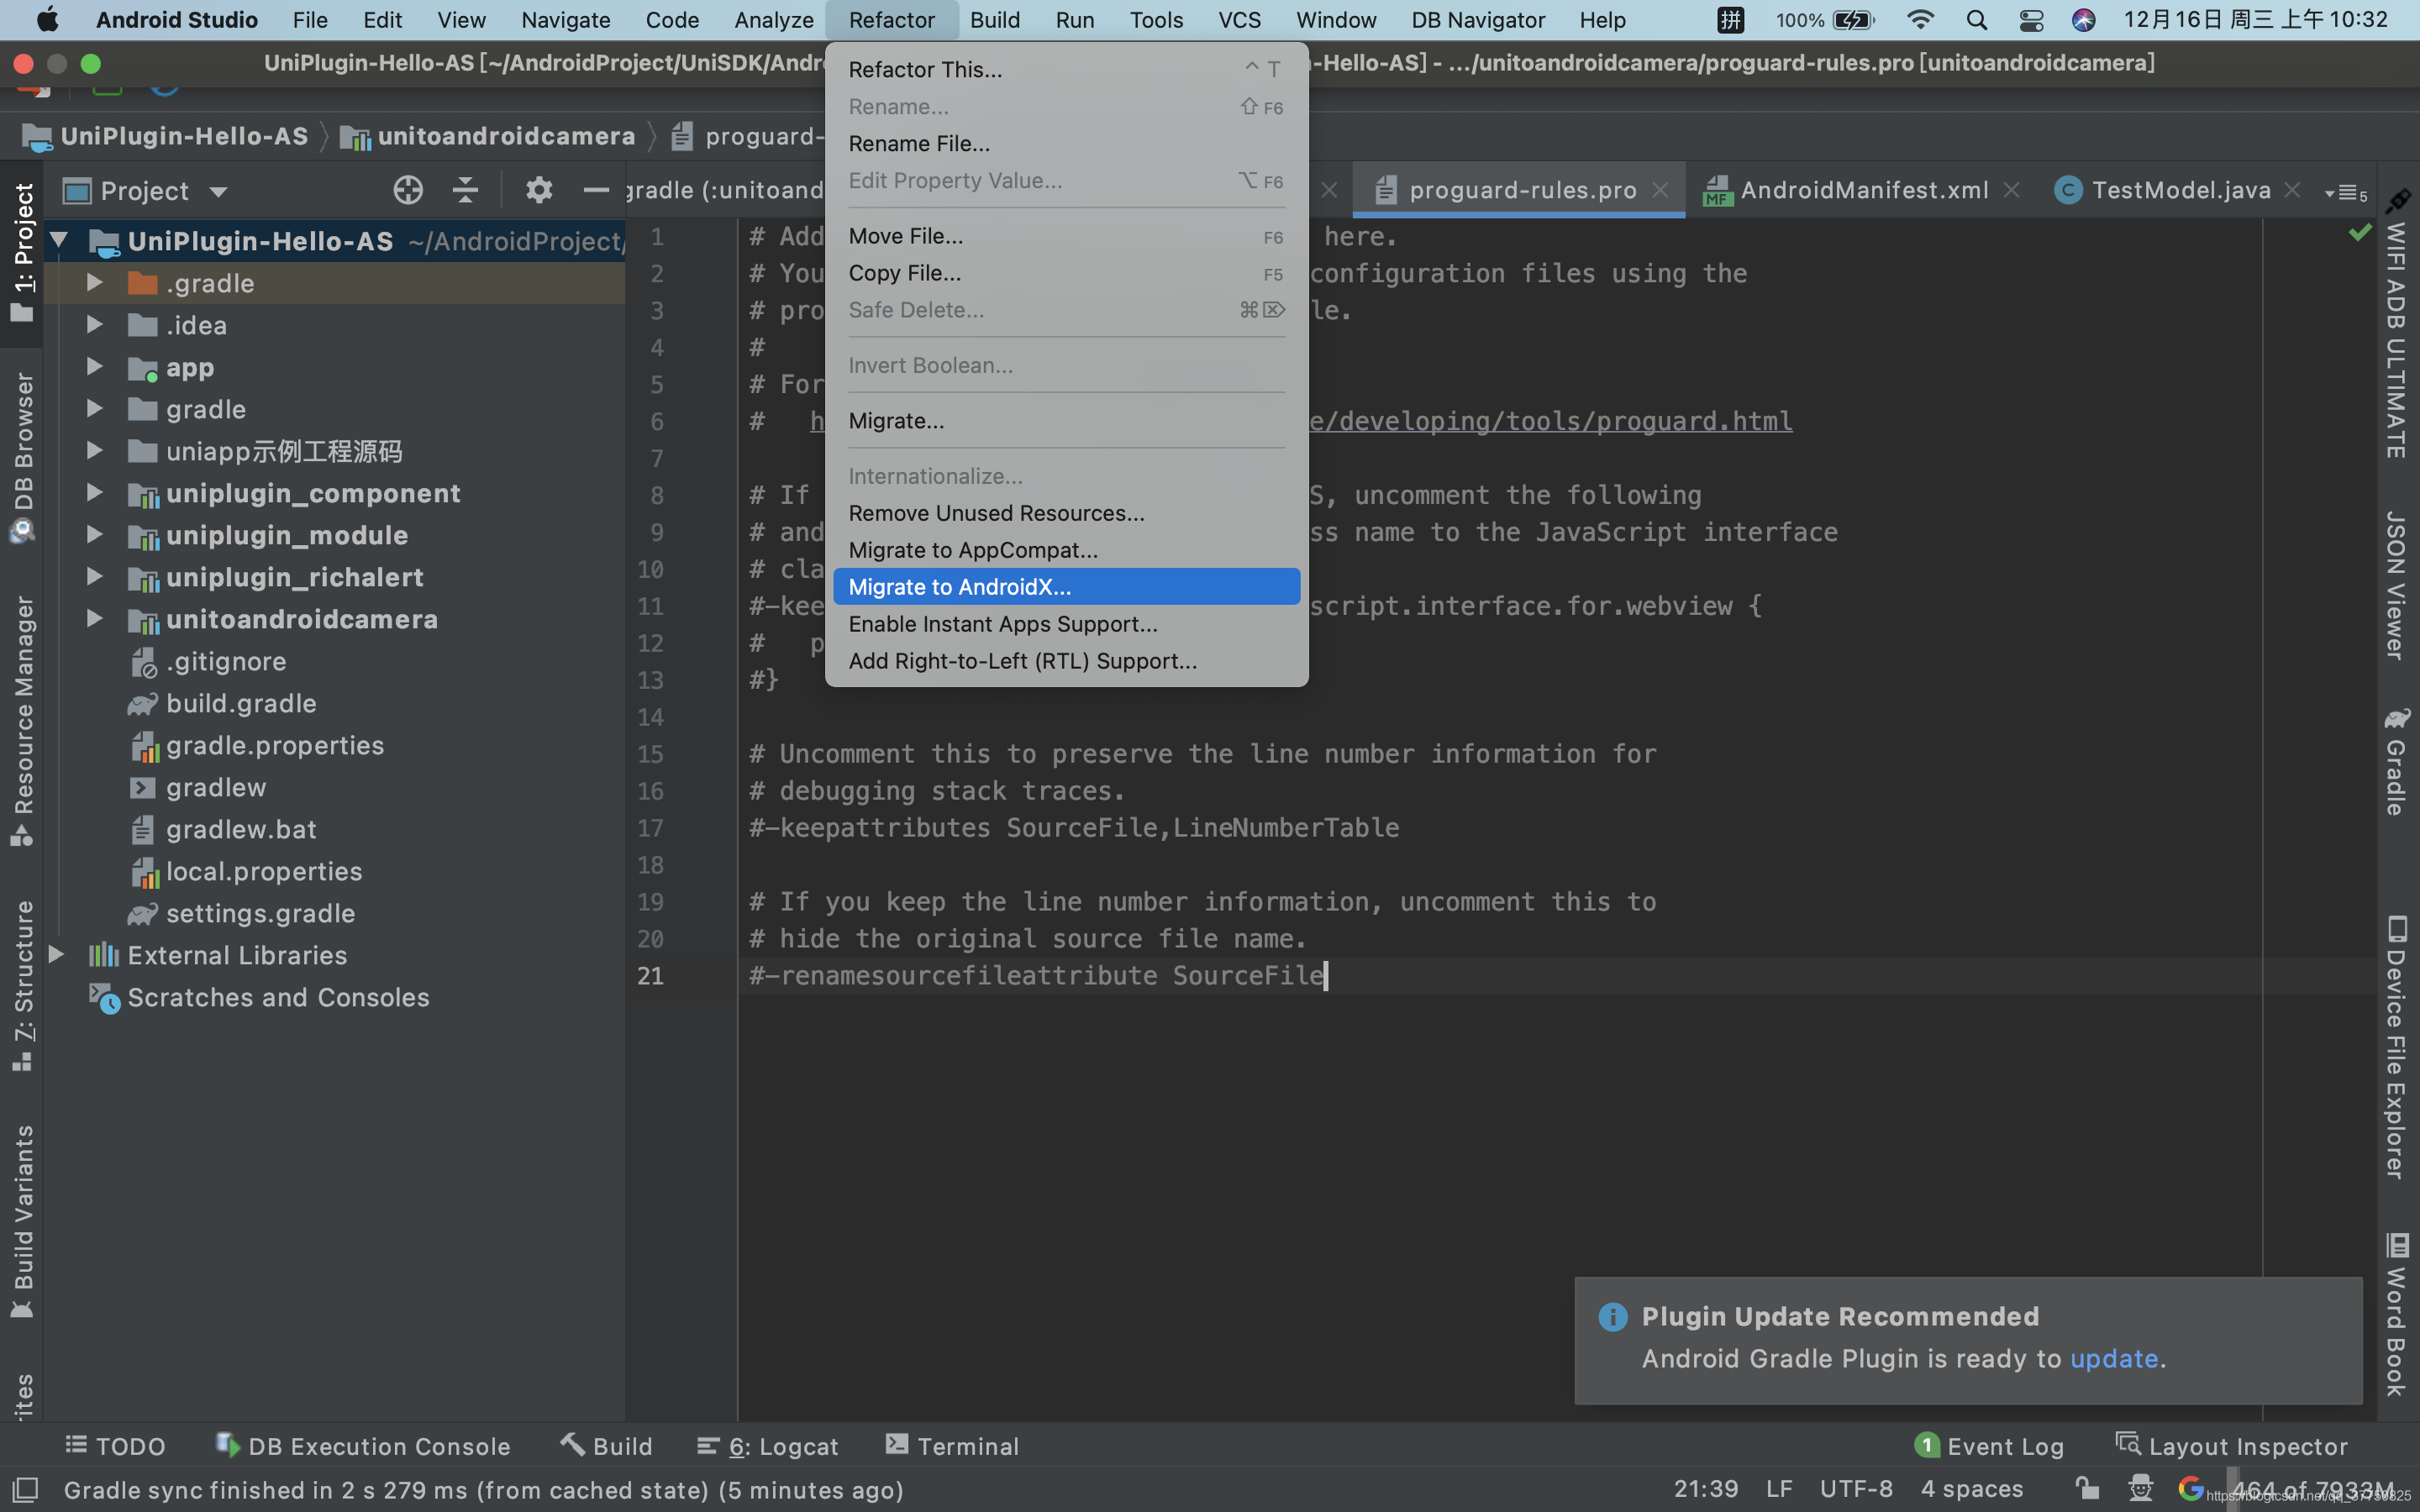This screenshot has height=1512, width=2420.
Task: Open DB Browser tool window
Action: click(22, 458)
